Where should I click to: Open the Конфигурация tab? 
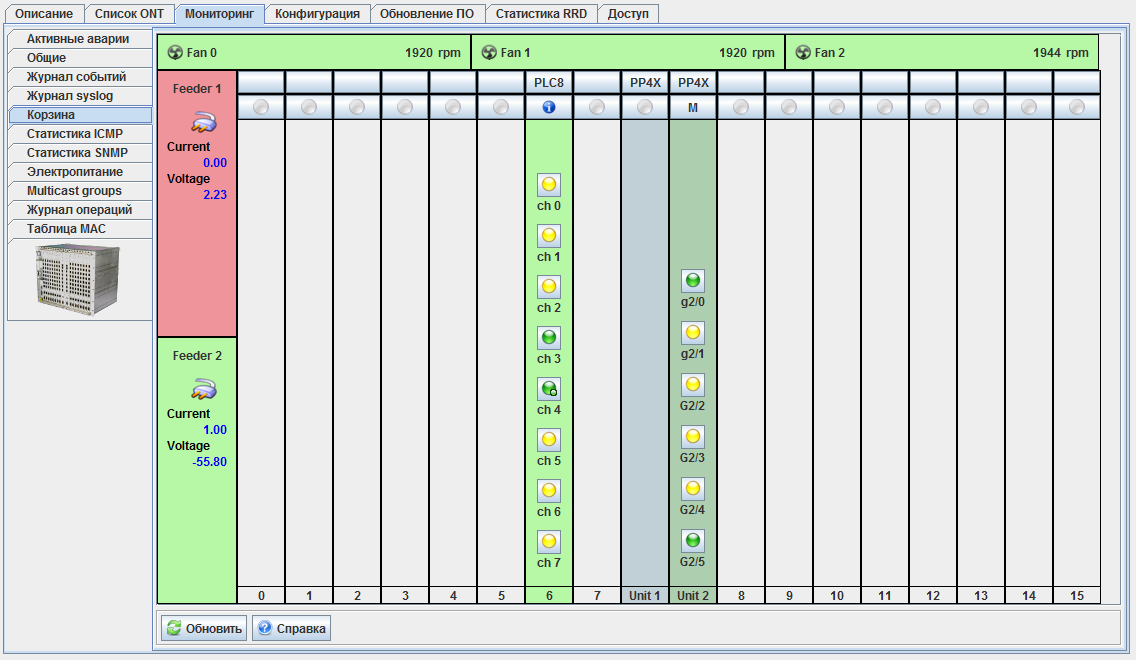[317, 14]
